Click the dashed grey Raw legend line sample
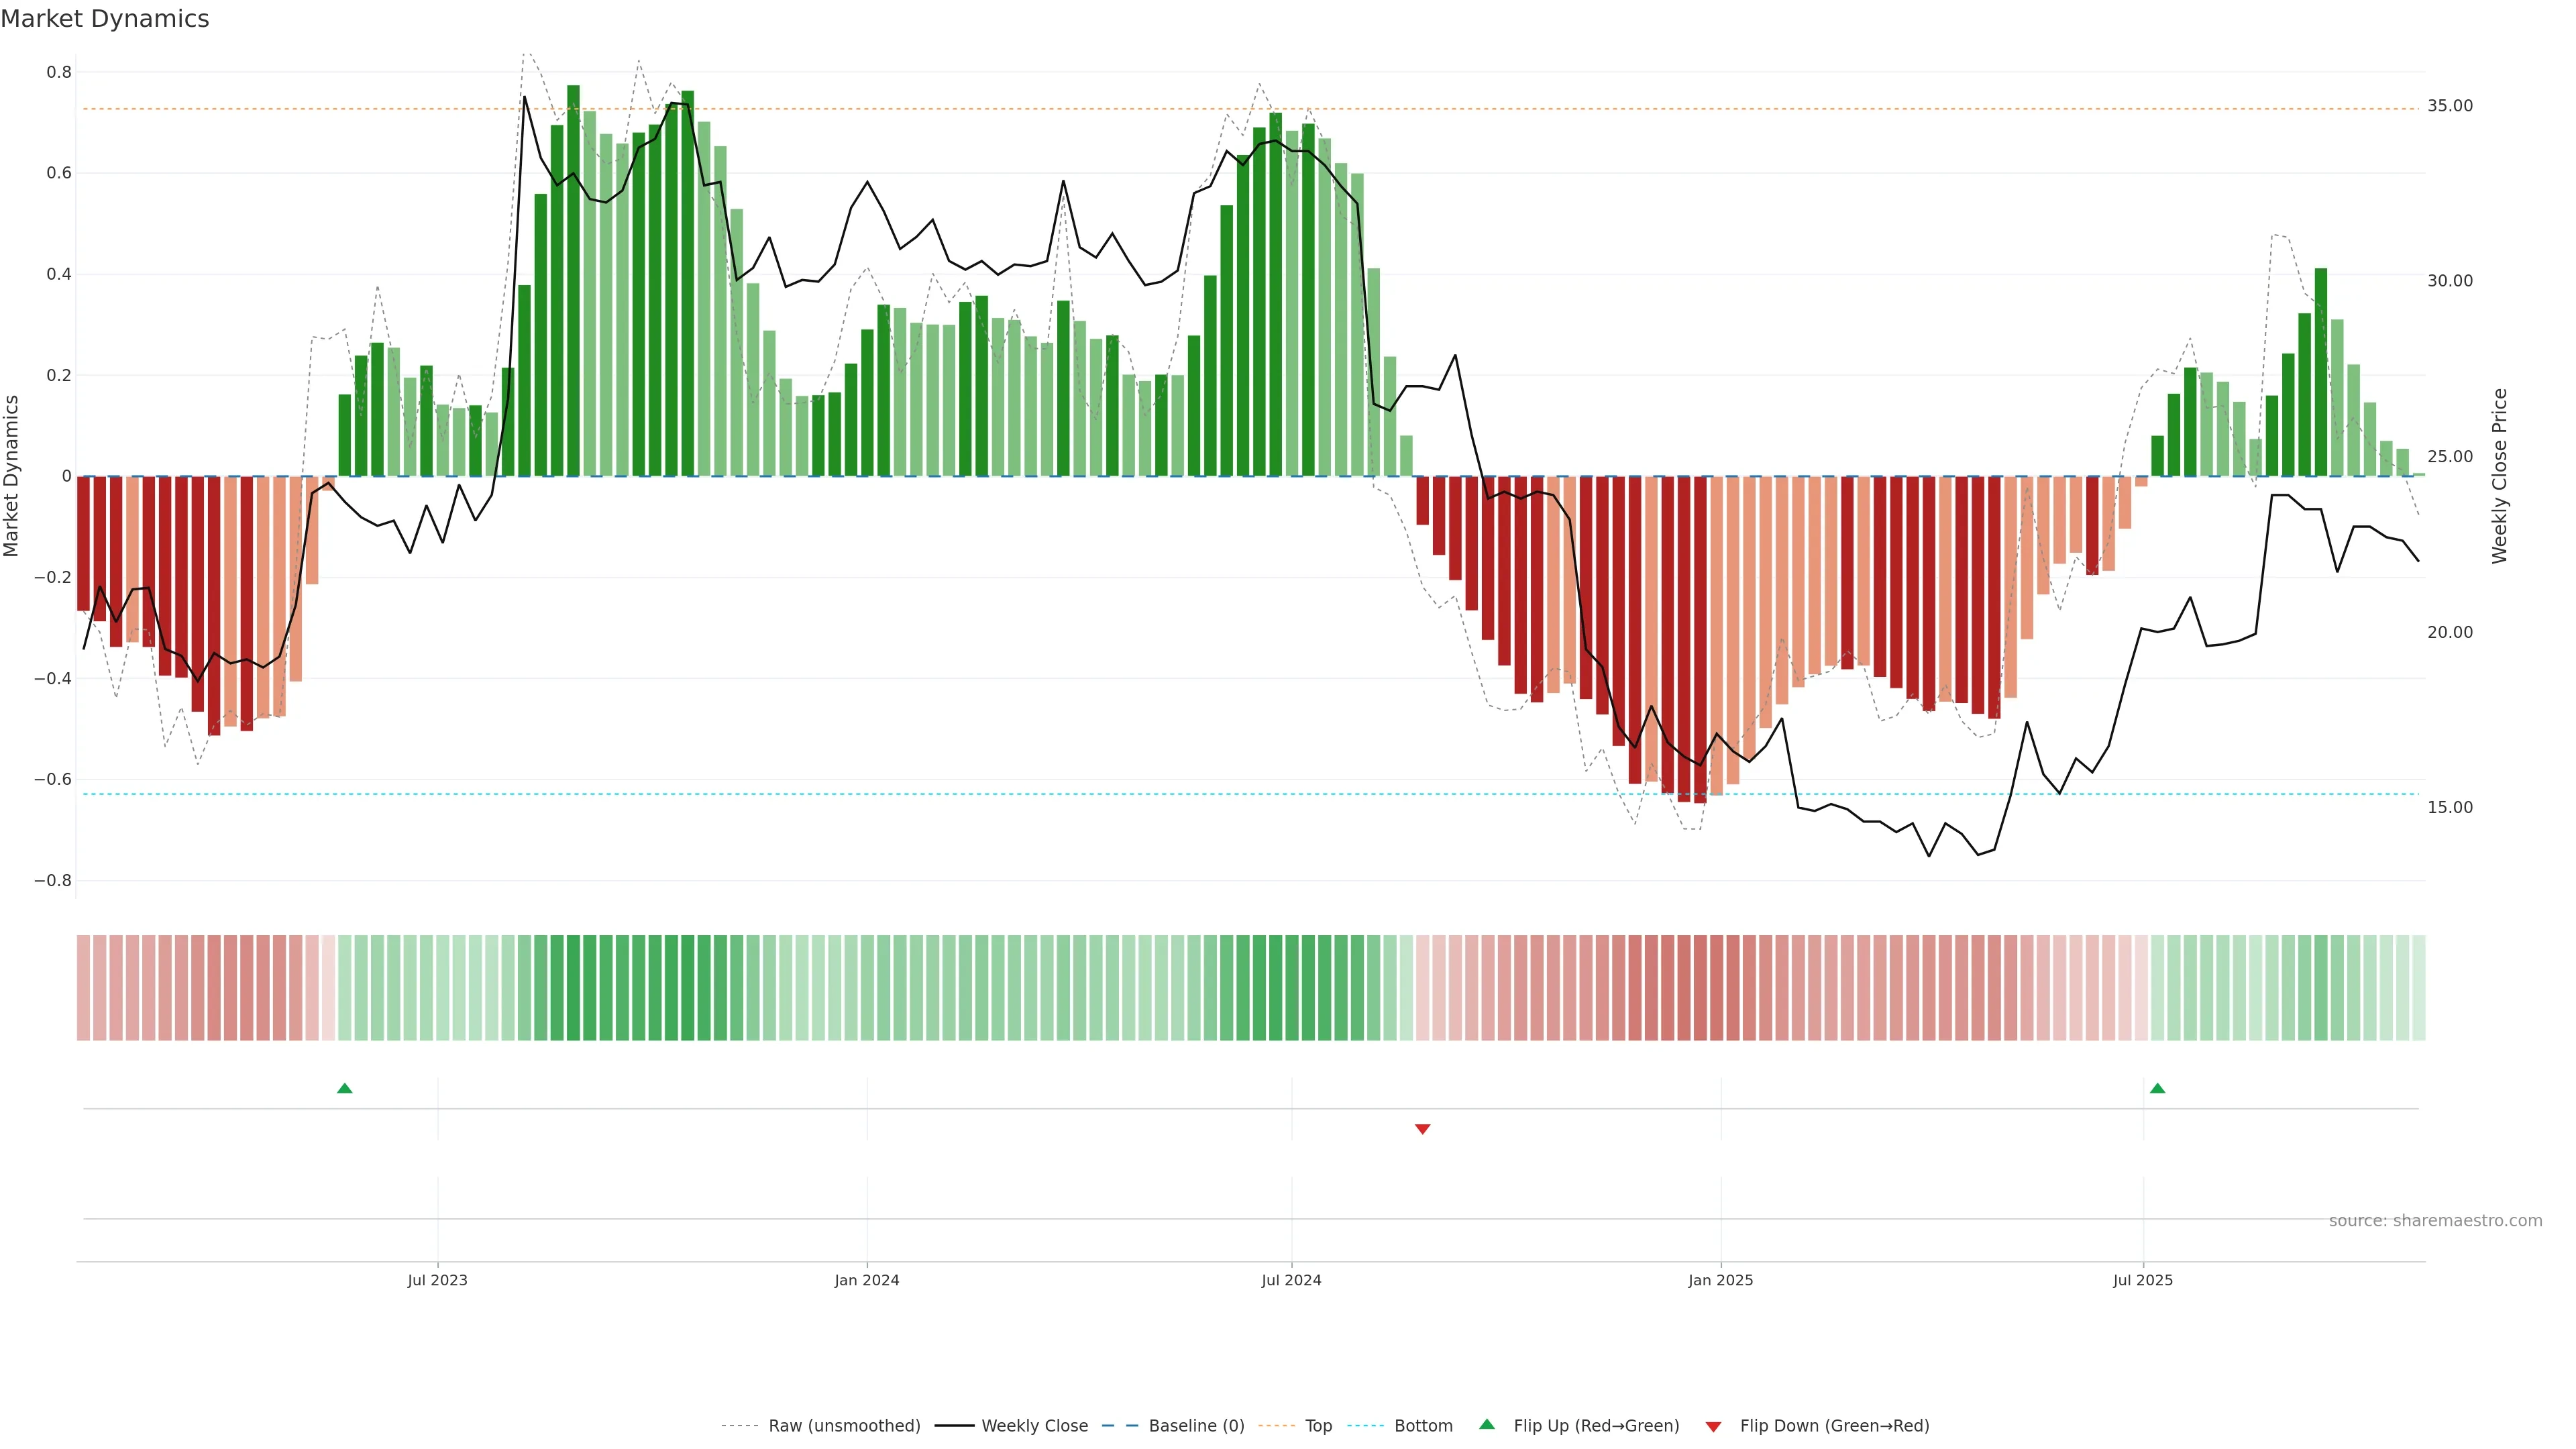Image resolution: width=2576 pixels, height=1449 pixels. pyautogui.click(x=739, y=1426)
